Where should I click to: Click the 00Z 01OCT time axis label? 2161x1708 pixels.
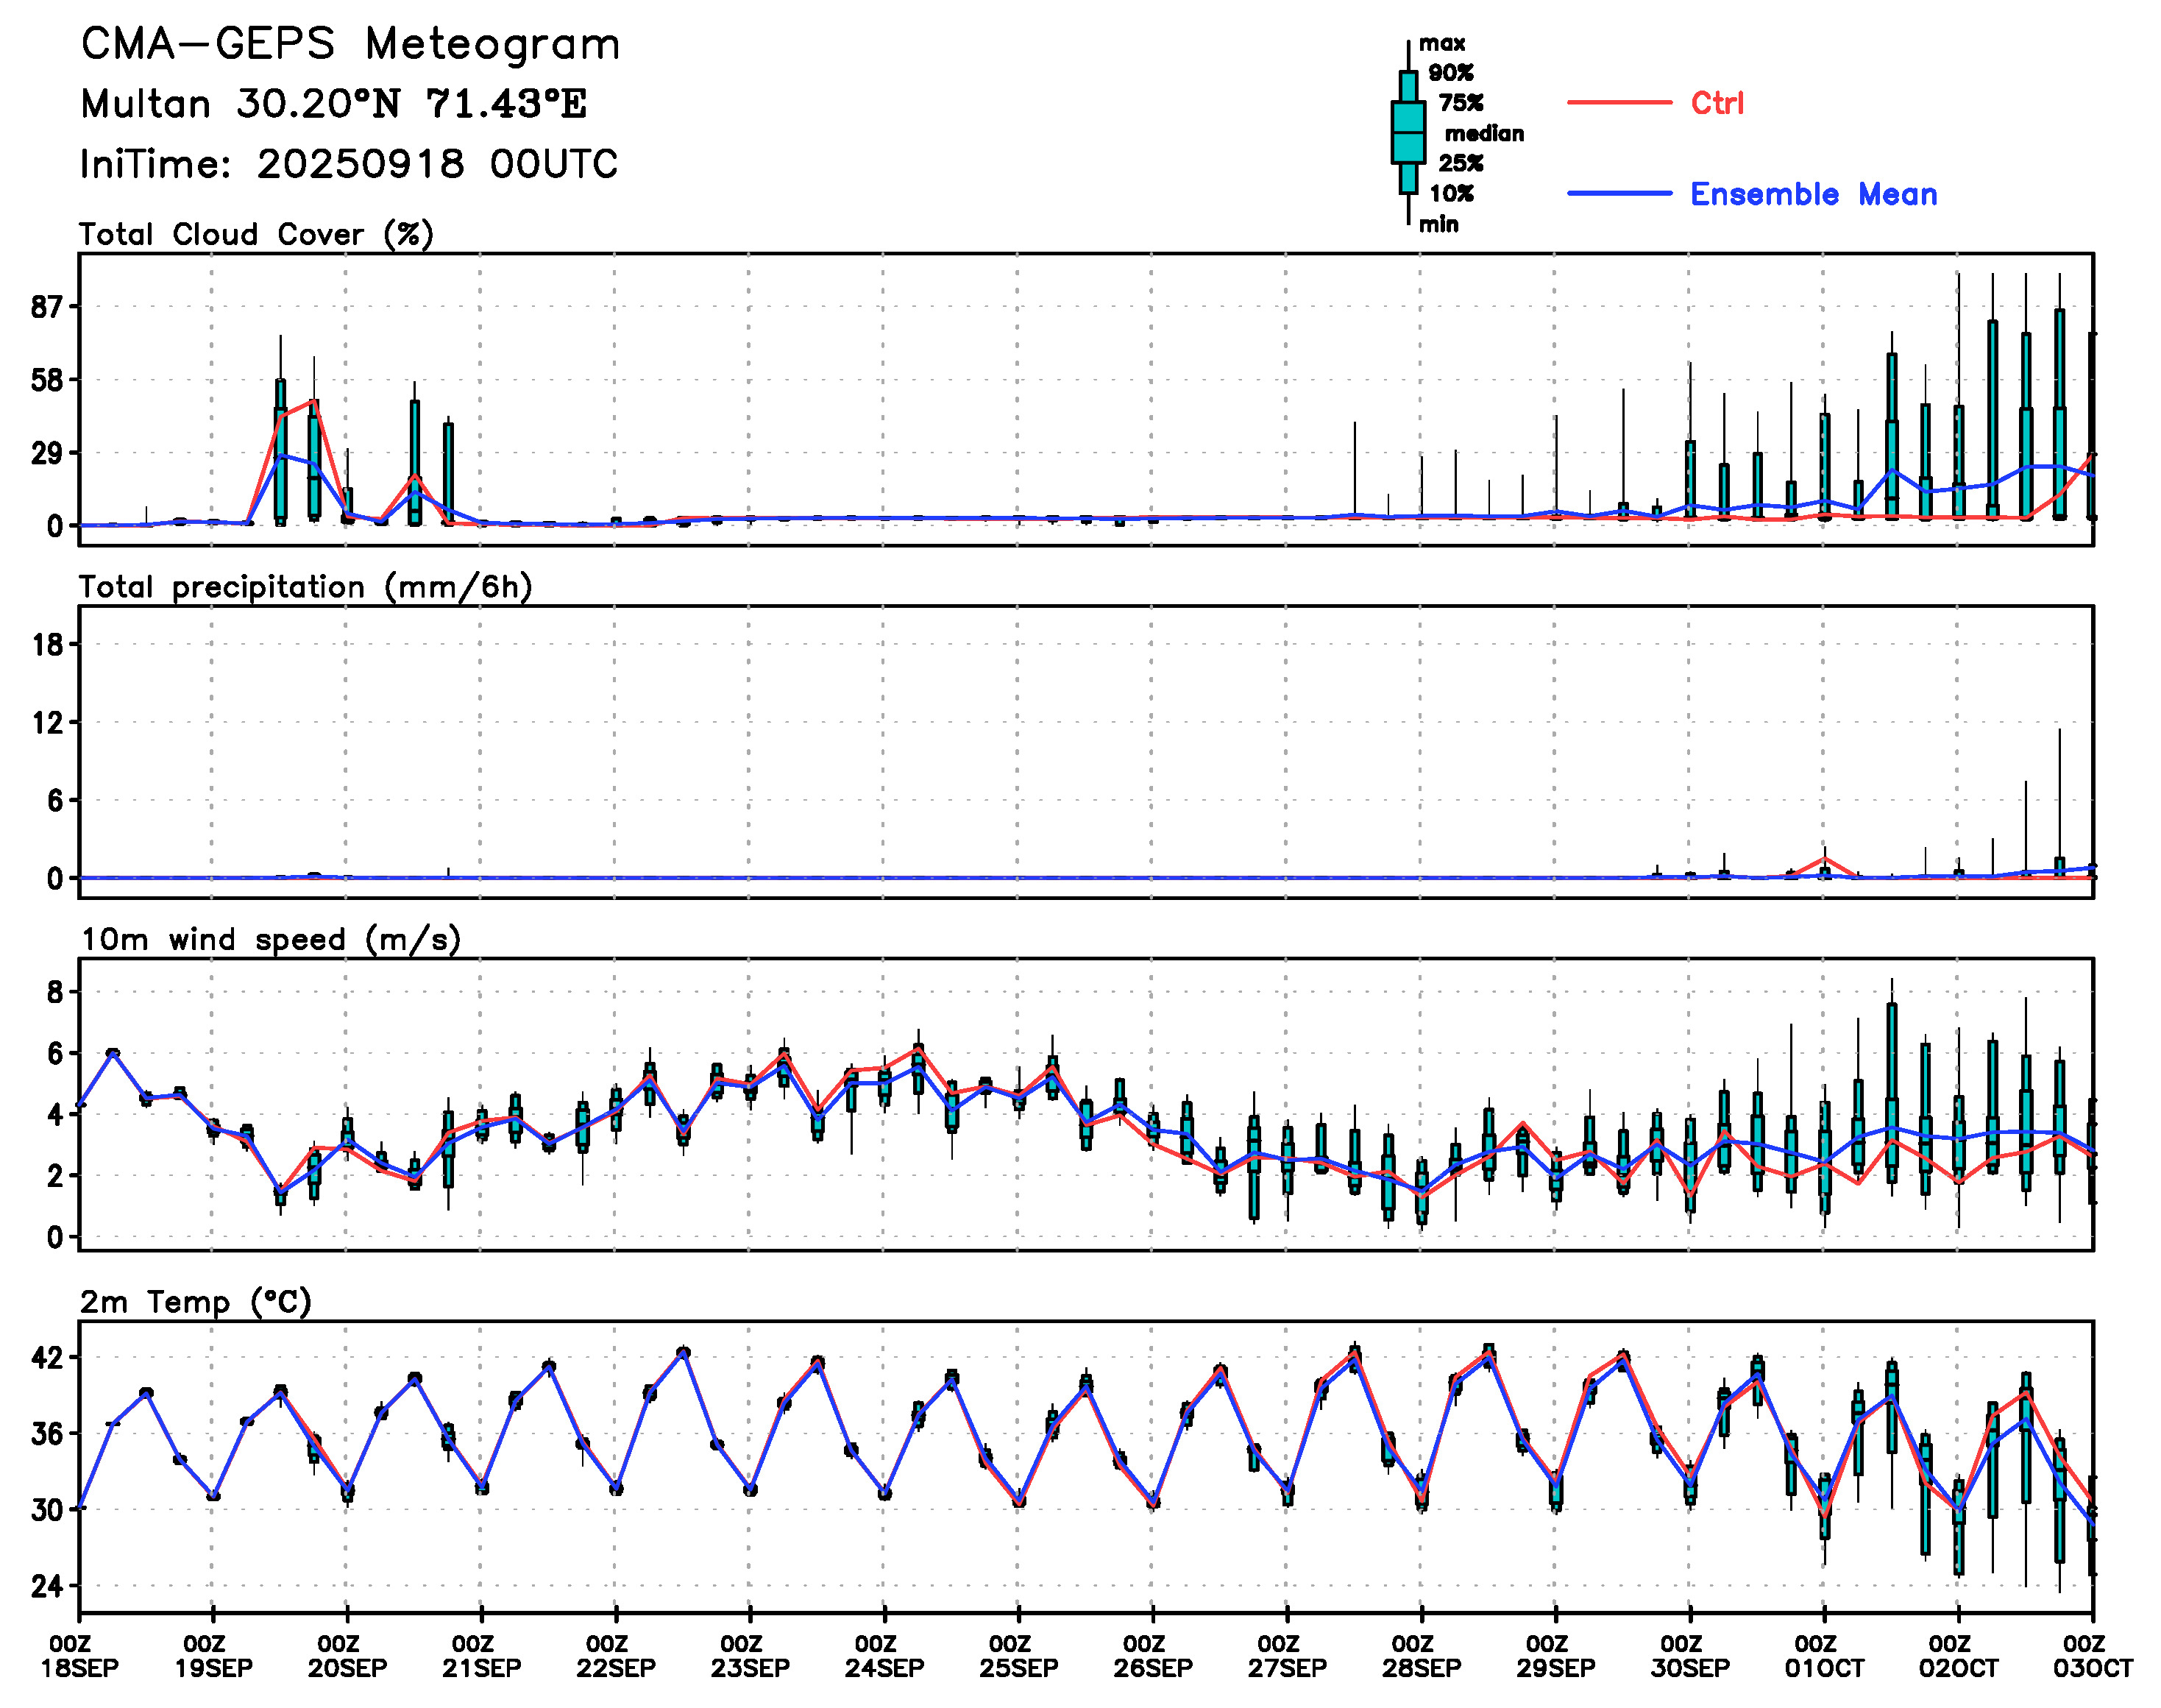click(1824, 1656)
